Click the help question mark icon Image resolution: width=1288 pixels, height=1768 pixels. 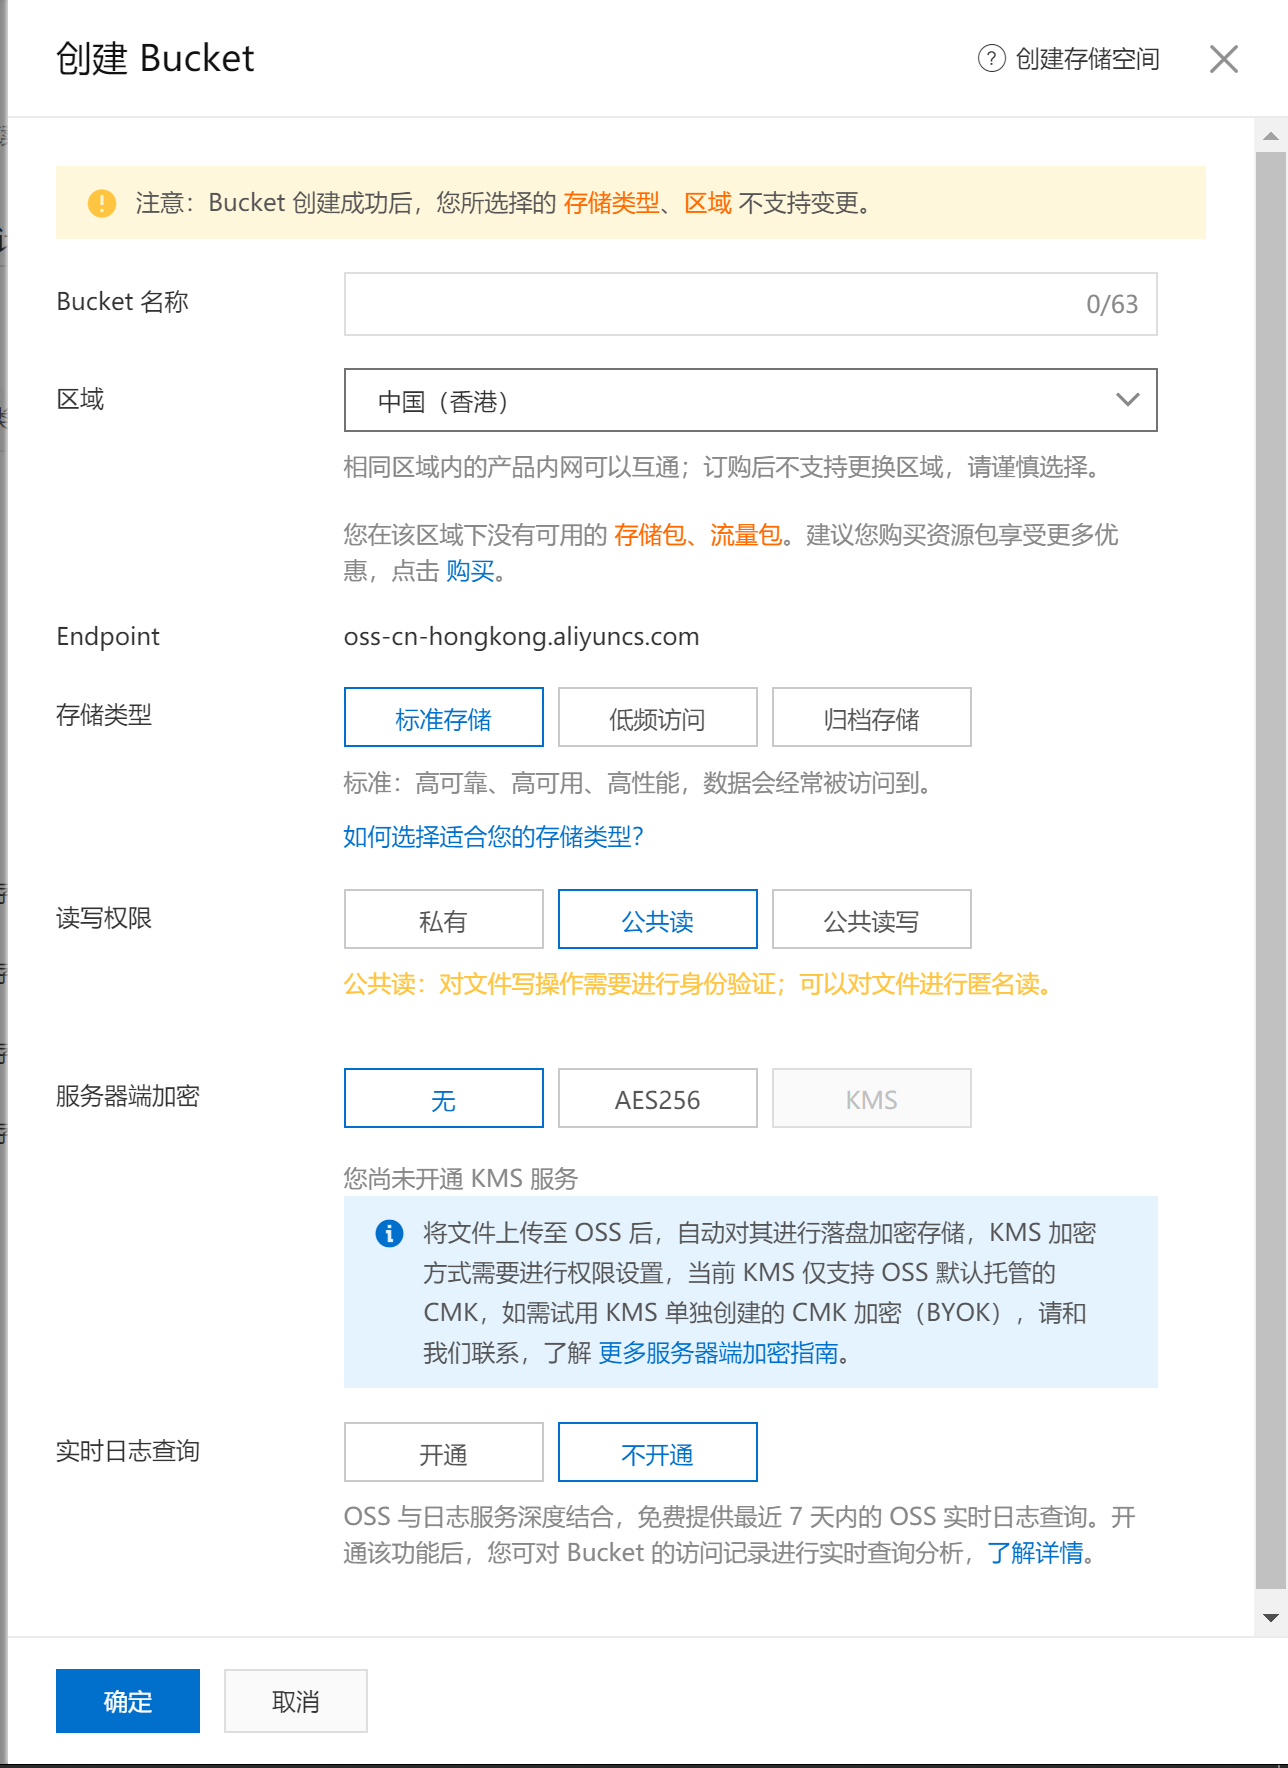click(x=990, y=59)
